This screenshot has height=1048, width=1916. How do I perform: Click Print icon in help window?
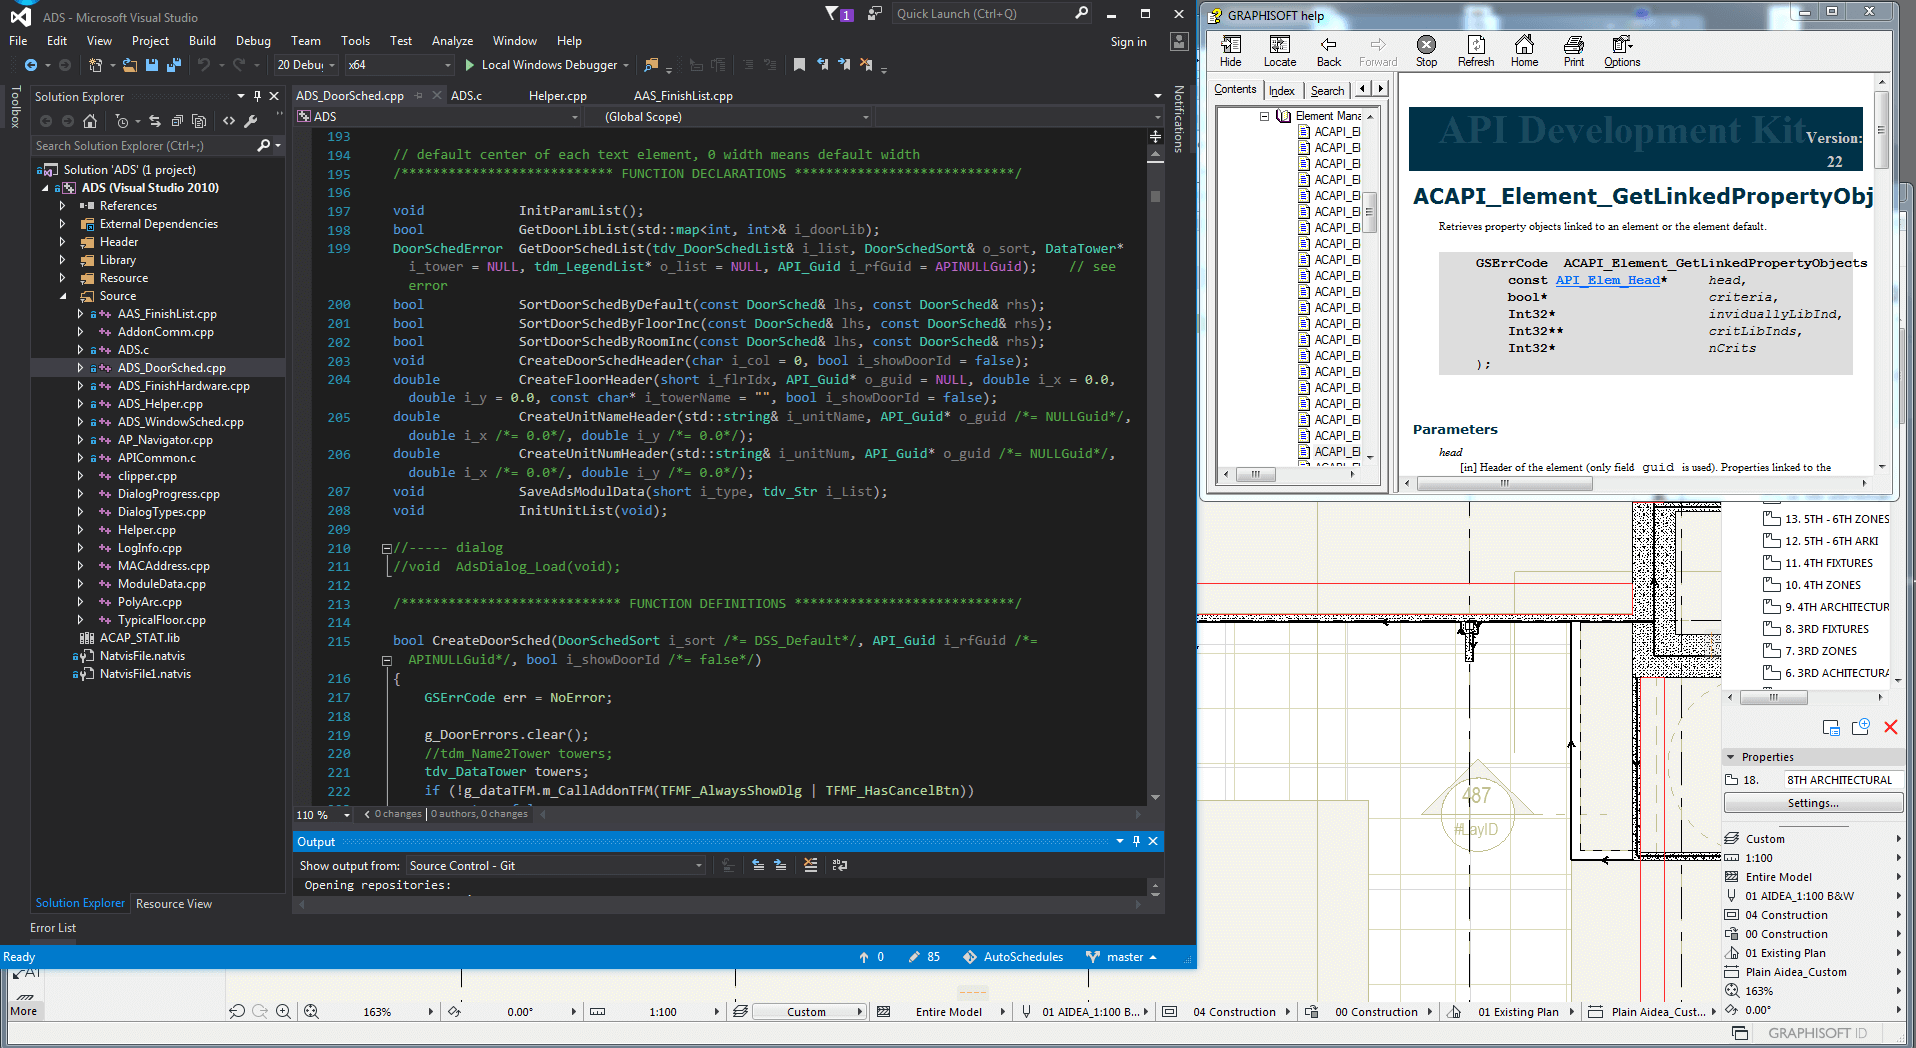click(1573, 51)
